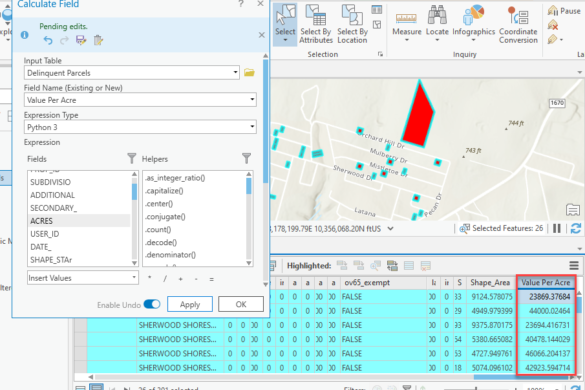
Task: Click the Pause labeling icon
Action: (553, 10)
